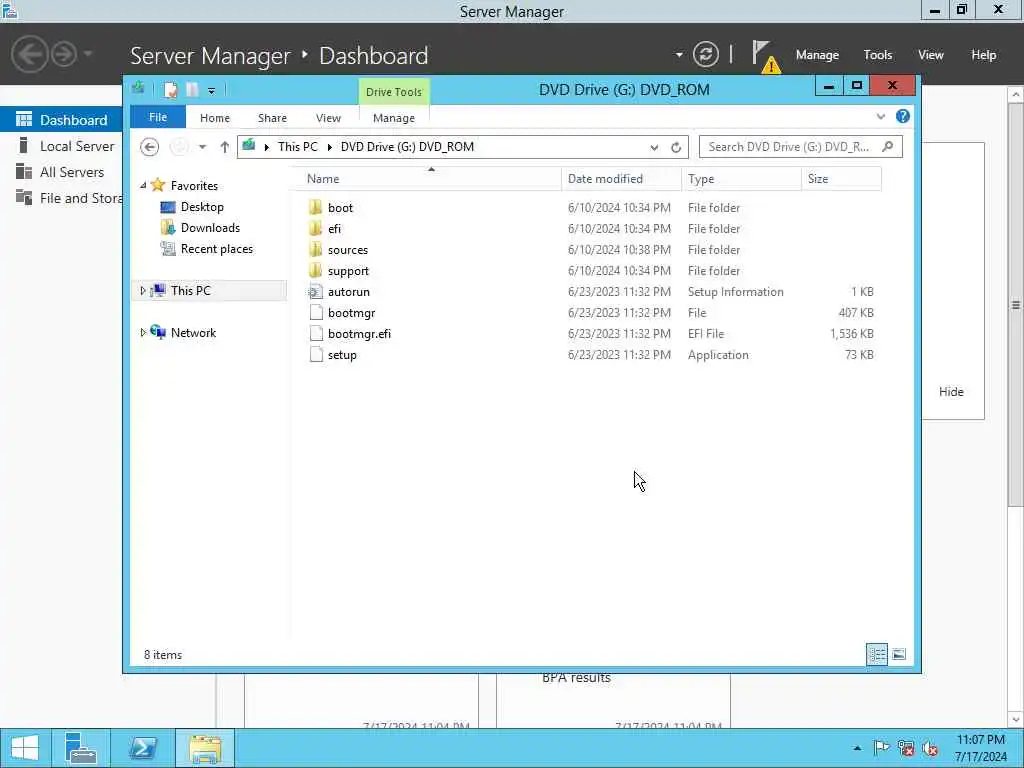Click the search magnifier icon
1024x768 pixels.
[888, 147]
